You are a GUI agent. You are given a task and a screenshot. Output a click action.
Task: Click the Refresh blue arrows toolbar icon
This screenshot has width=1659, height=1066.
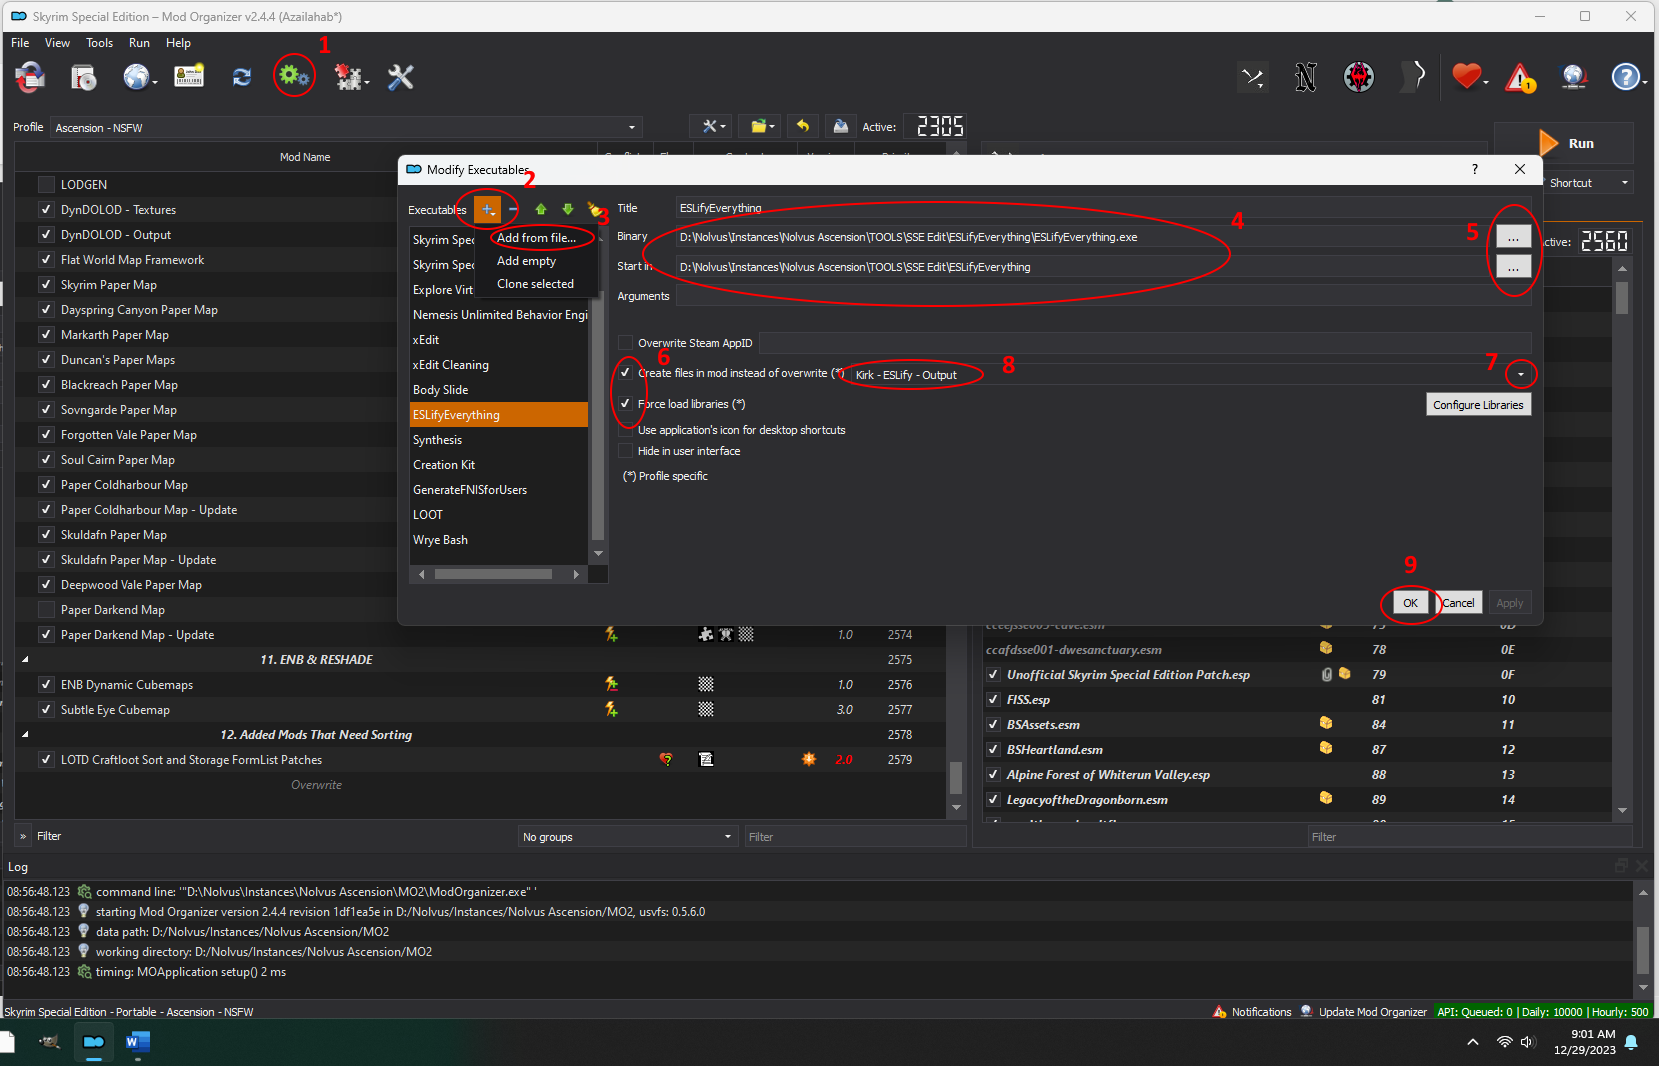coord(242,77)
